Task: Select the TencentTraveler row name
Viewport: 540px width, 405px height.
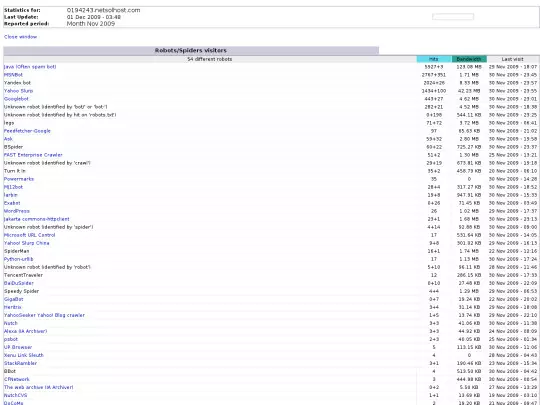Action: 23,275
